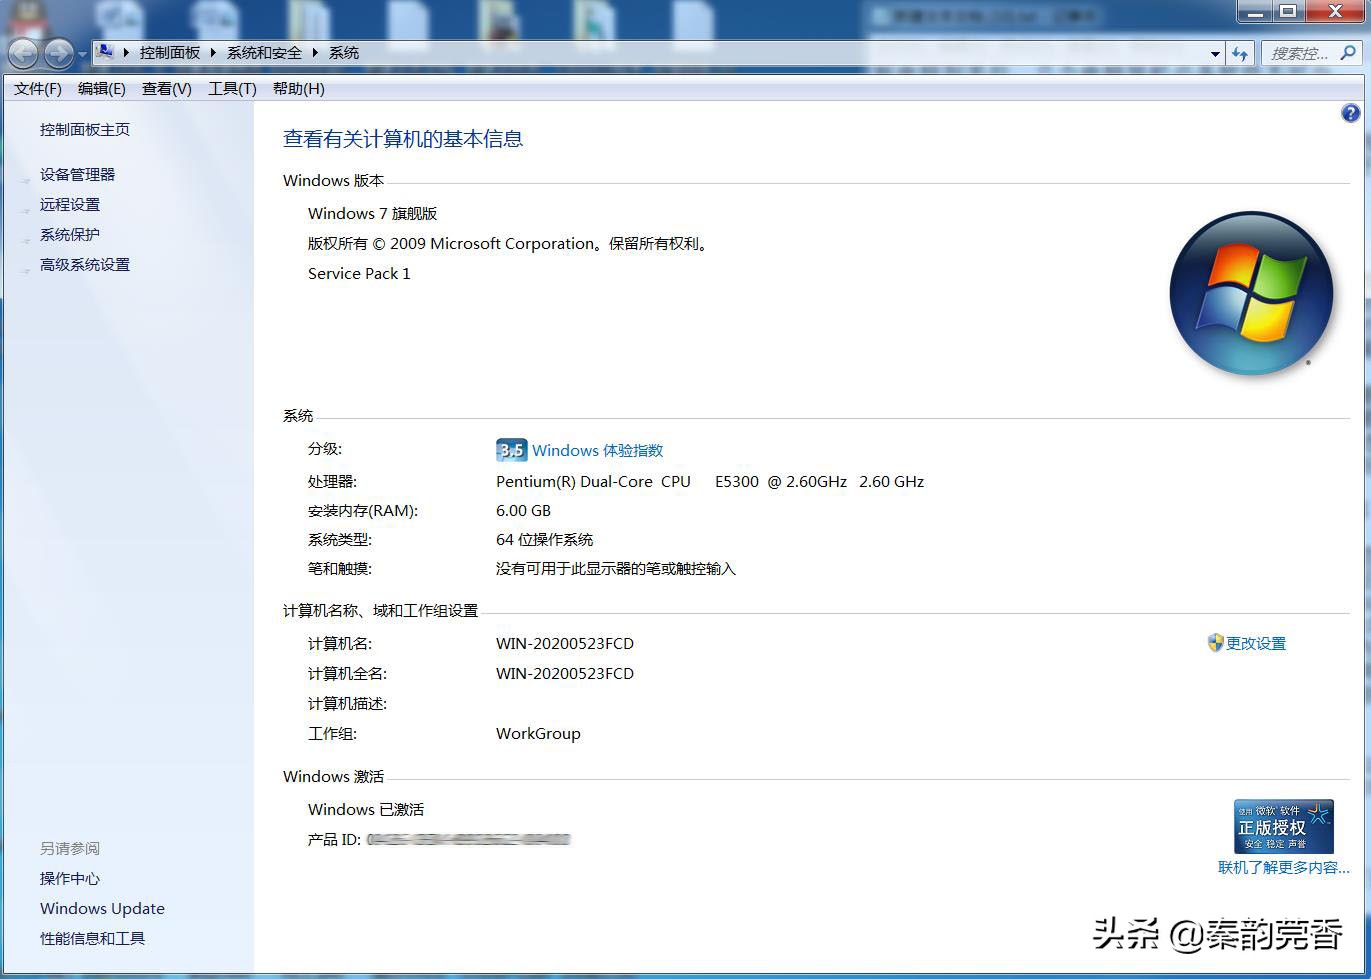Open the 帮助(H) menu
Viewport: 1371px width, 979px height.
pos(297,88)
